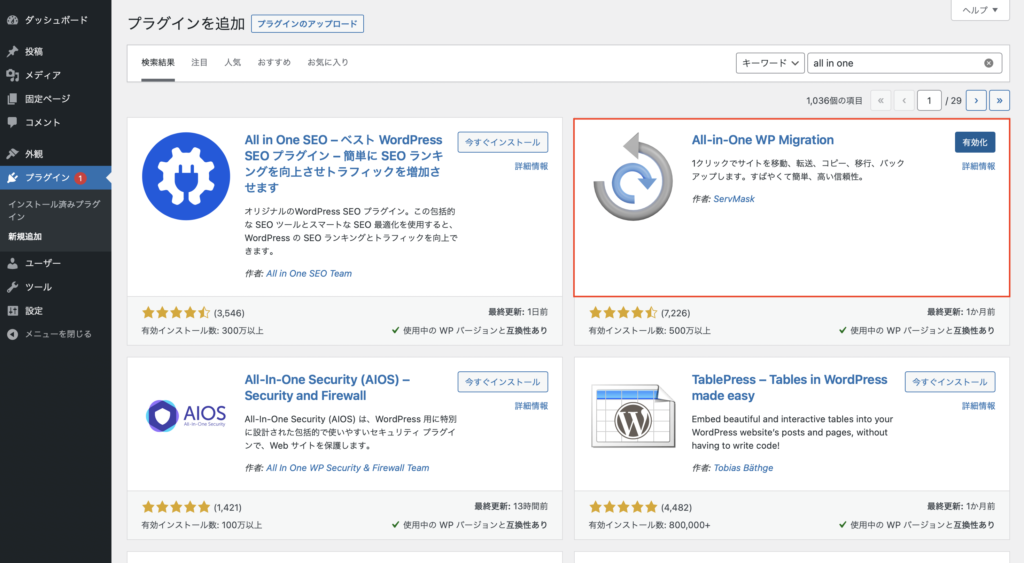The height and width of the screenshot is (563, 1024).
Task: Expand the Help dropdown tab
Action: tap(980, 10)
